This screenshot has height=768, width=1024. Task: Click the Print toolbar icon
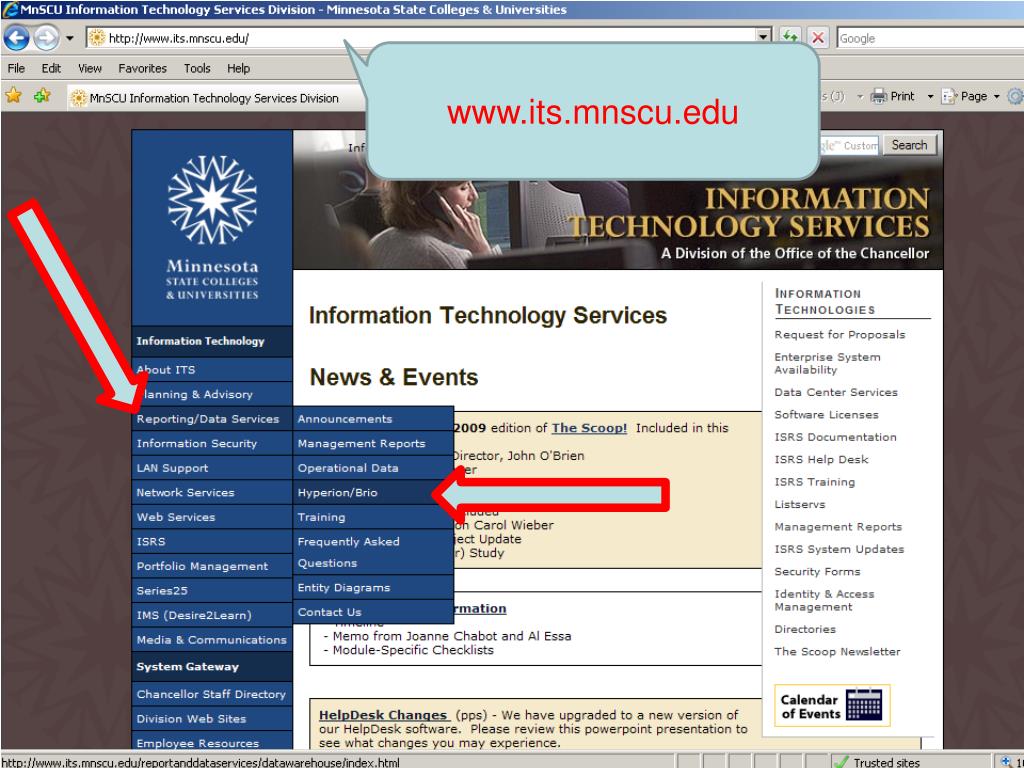893,96
